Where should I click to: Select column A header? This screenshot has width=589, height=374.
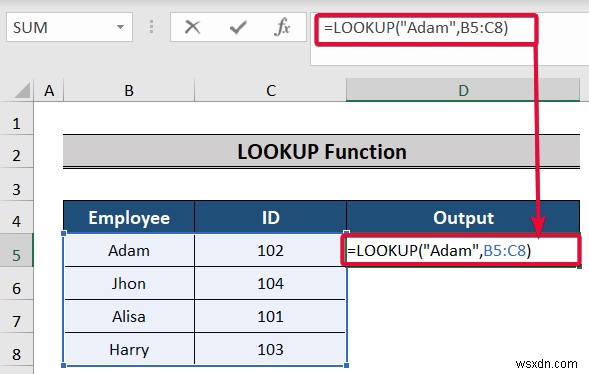[x=49, y=90]
